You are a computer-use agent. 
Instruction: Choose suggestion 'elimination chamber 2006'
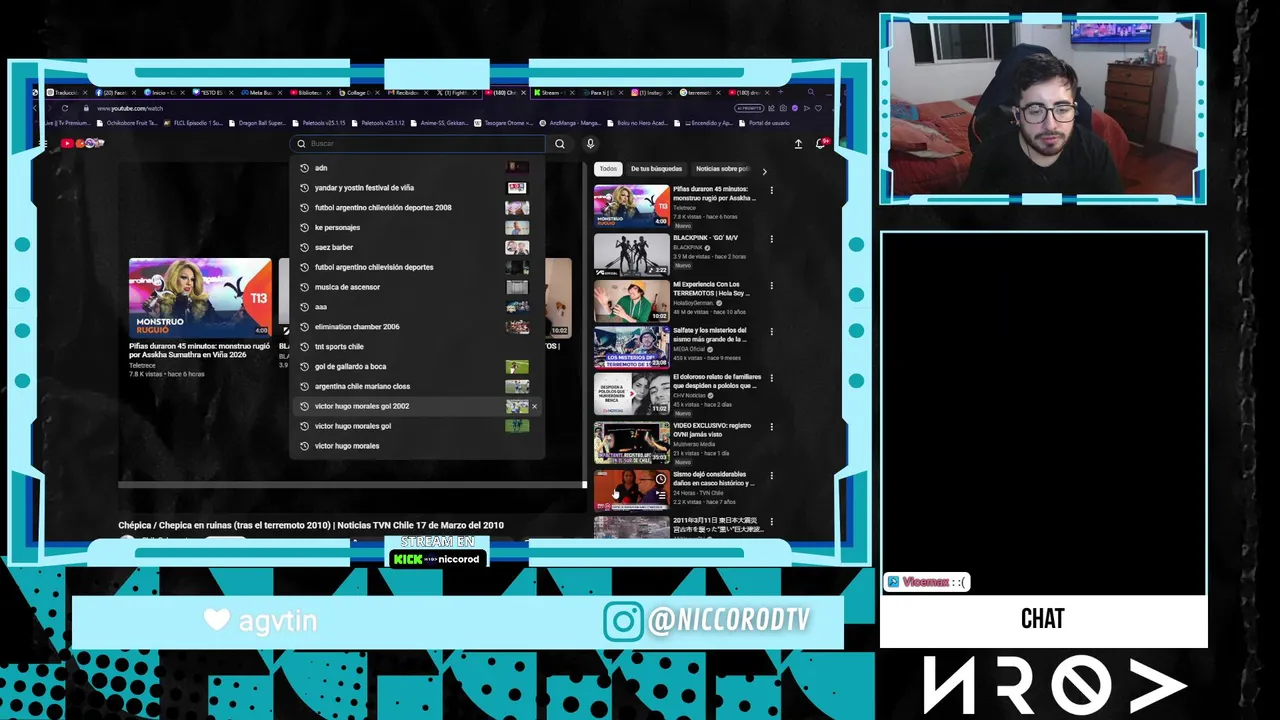[x=417, y=327]
